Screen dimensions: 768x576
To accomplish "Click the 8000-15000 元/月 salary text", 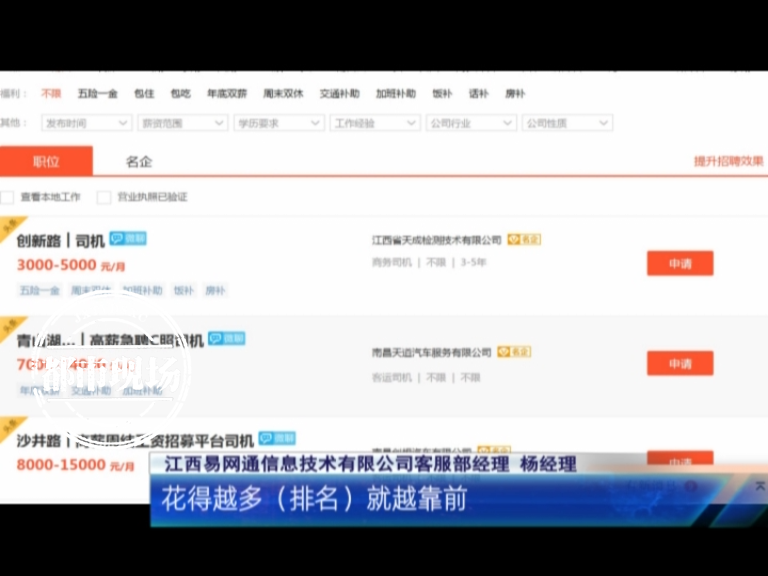I will click(x=75, y=464).
